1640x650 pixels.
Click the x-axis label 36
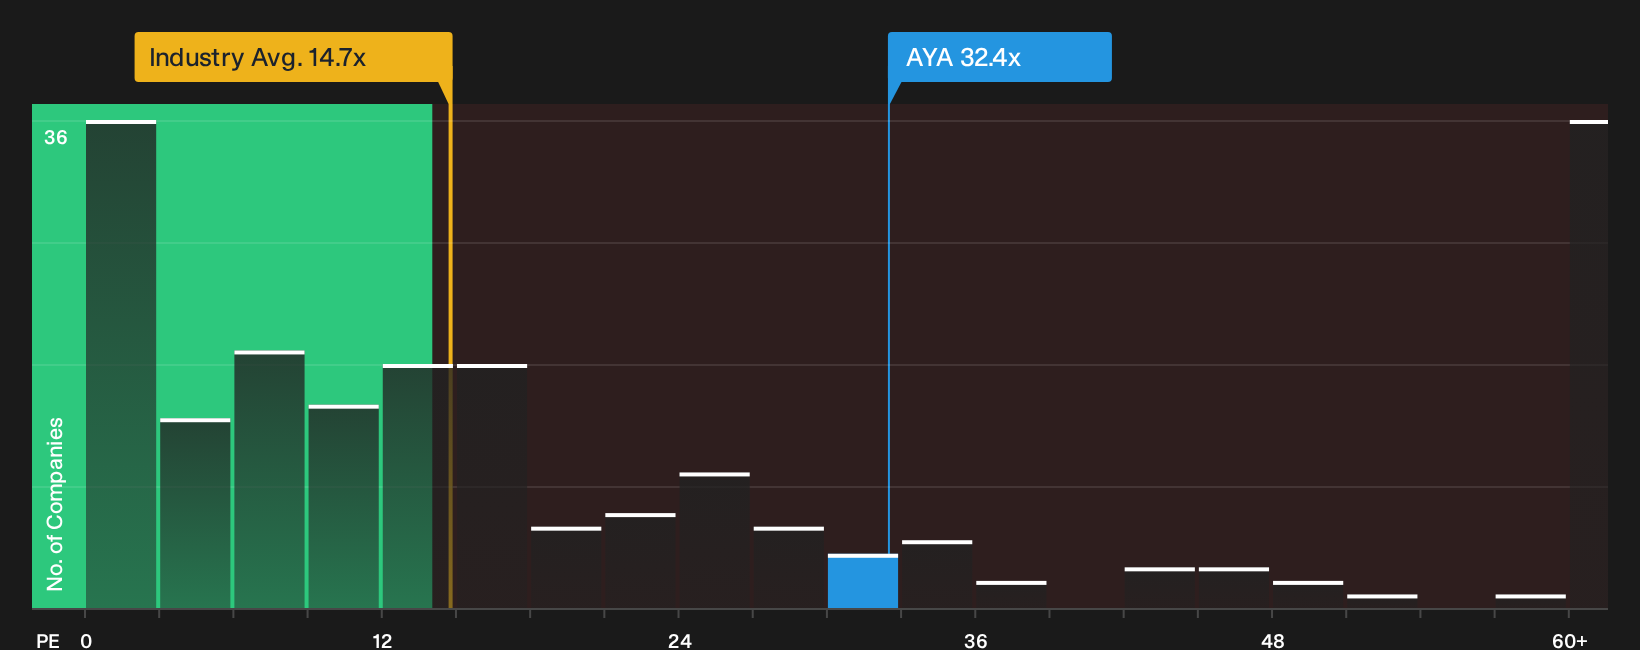coord(976,641)
